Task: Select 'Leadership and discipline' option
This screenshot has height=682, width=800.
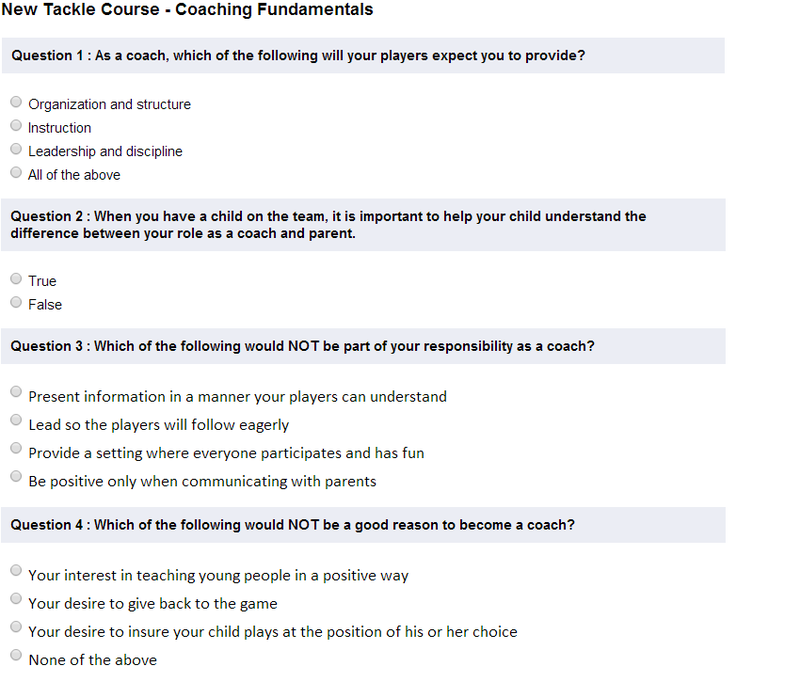Action: [16, 149]
